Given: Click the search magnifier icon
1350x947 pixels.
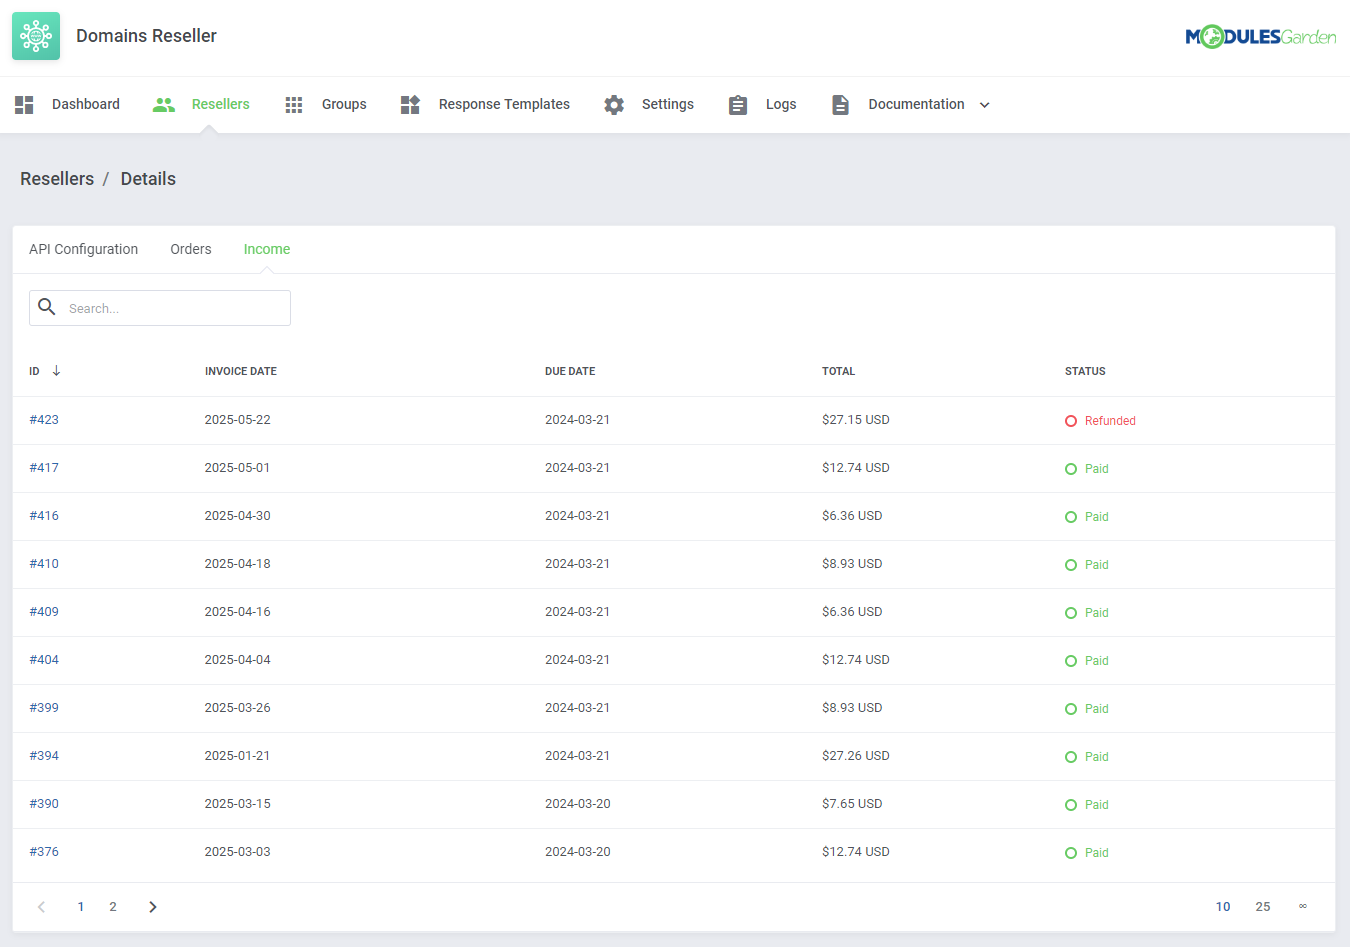Looking at the screenshot, I should pyautogui.click(x=47, y=307).
